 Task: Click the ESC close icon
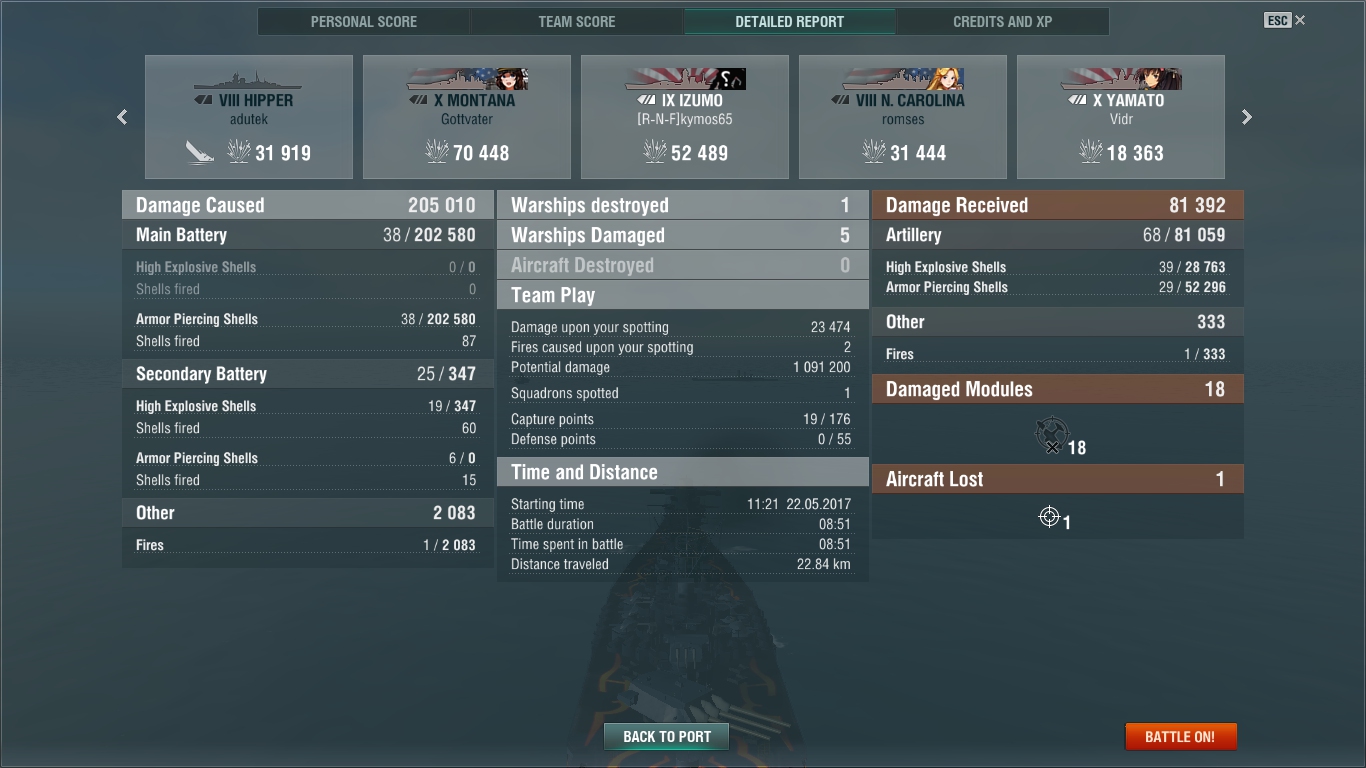1285,20
